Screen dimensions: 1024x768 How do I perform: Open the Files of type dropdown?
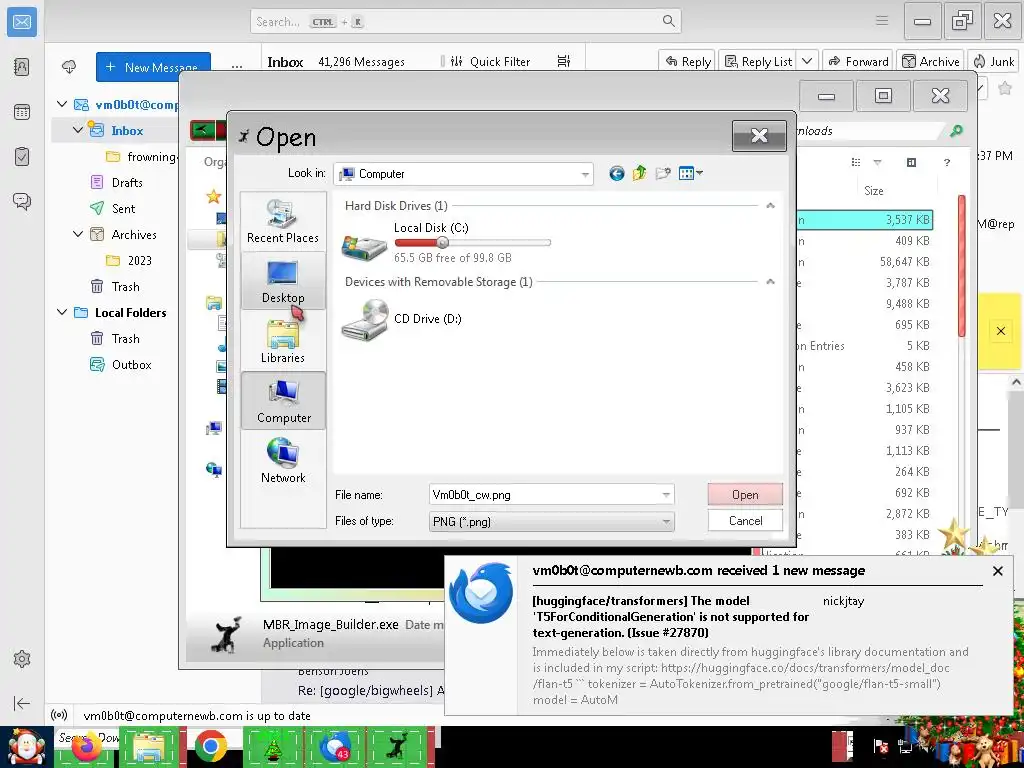click(552, 521)
